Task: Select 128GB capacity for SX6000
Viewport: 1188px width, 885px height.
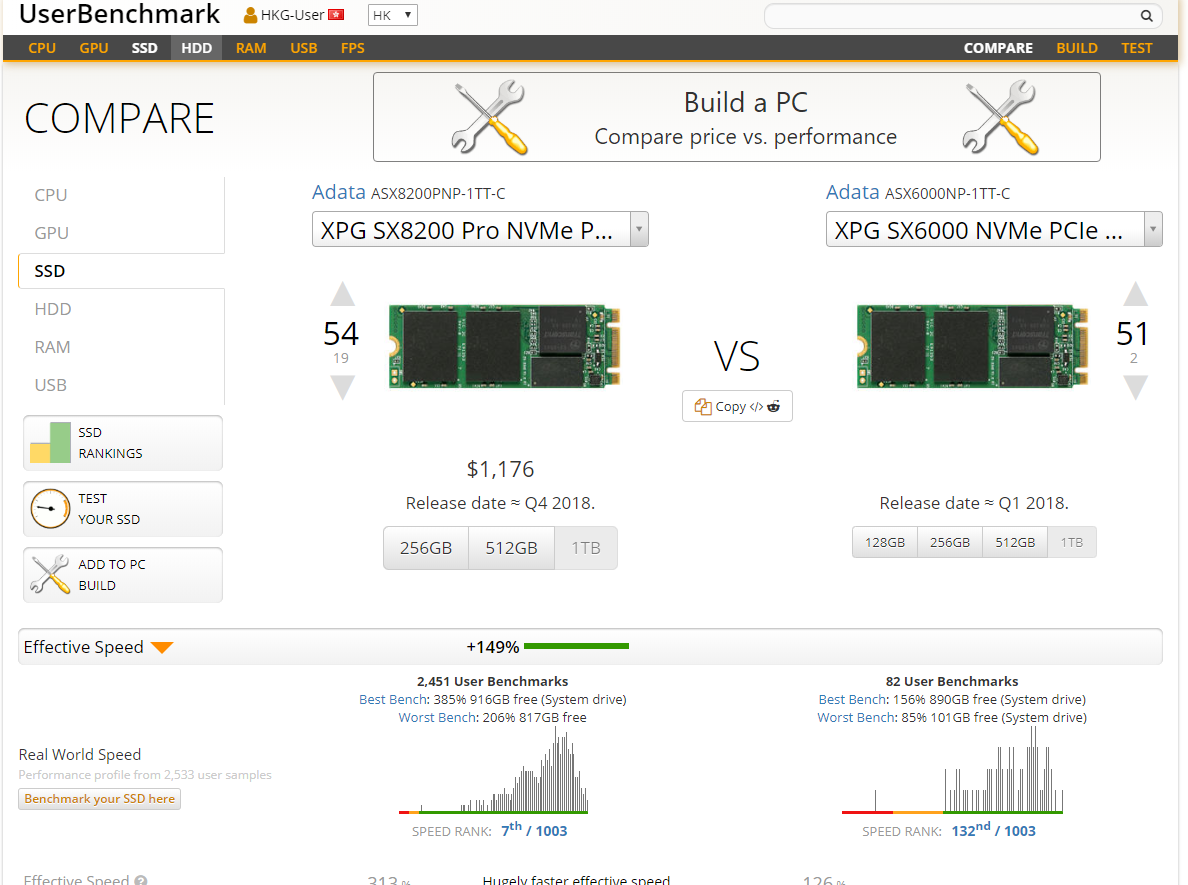Action: click(885, 543)
